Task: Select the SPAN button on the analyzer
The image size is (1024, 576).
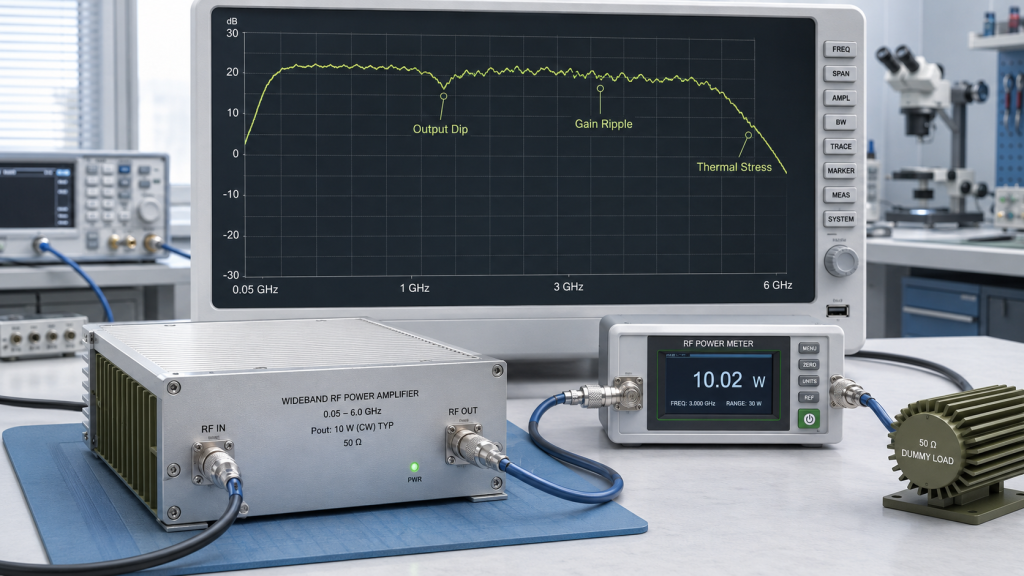Action: coord(840,74)
